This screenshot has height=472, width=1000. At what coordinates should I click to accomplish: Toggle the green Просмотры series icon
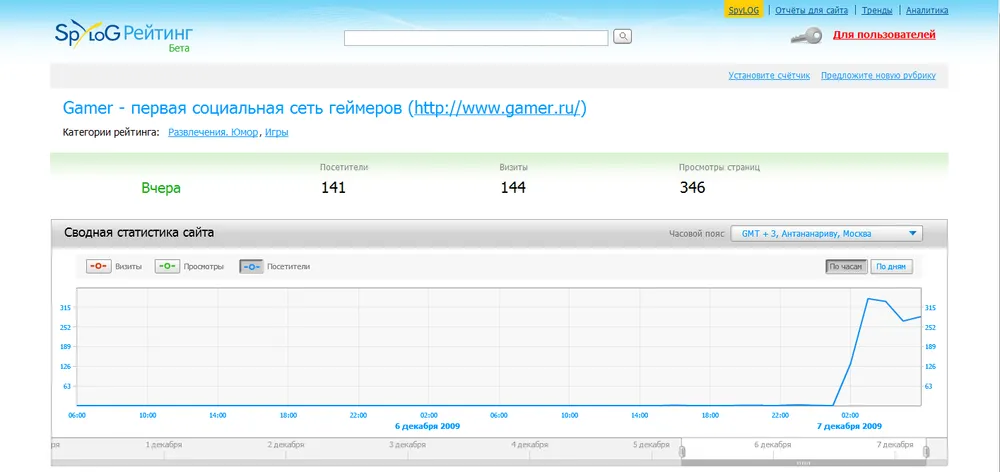167,266
